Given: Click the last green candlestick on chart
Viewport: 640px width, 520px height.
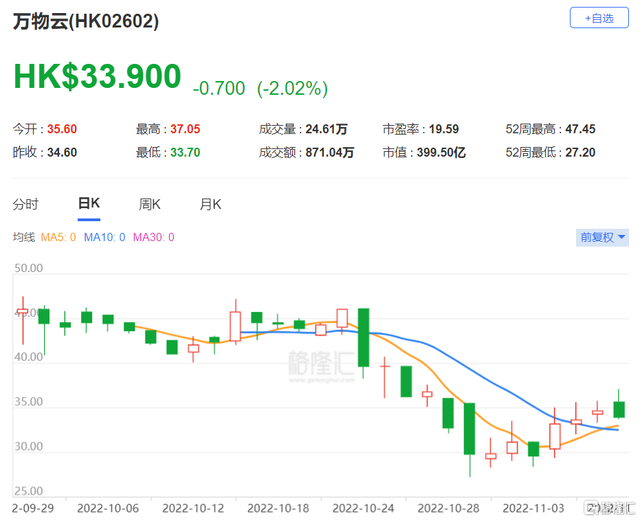Looking at the screenshot, I should pos(619,409).
